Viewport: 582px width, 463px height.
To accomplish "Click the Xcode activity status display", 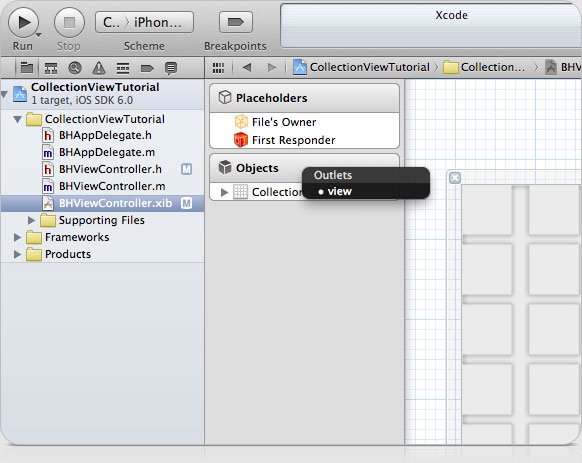I will (x=431, y=25).
